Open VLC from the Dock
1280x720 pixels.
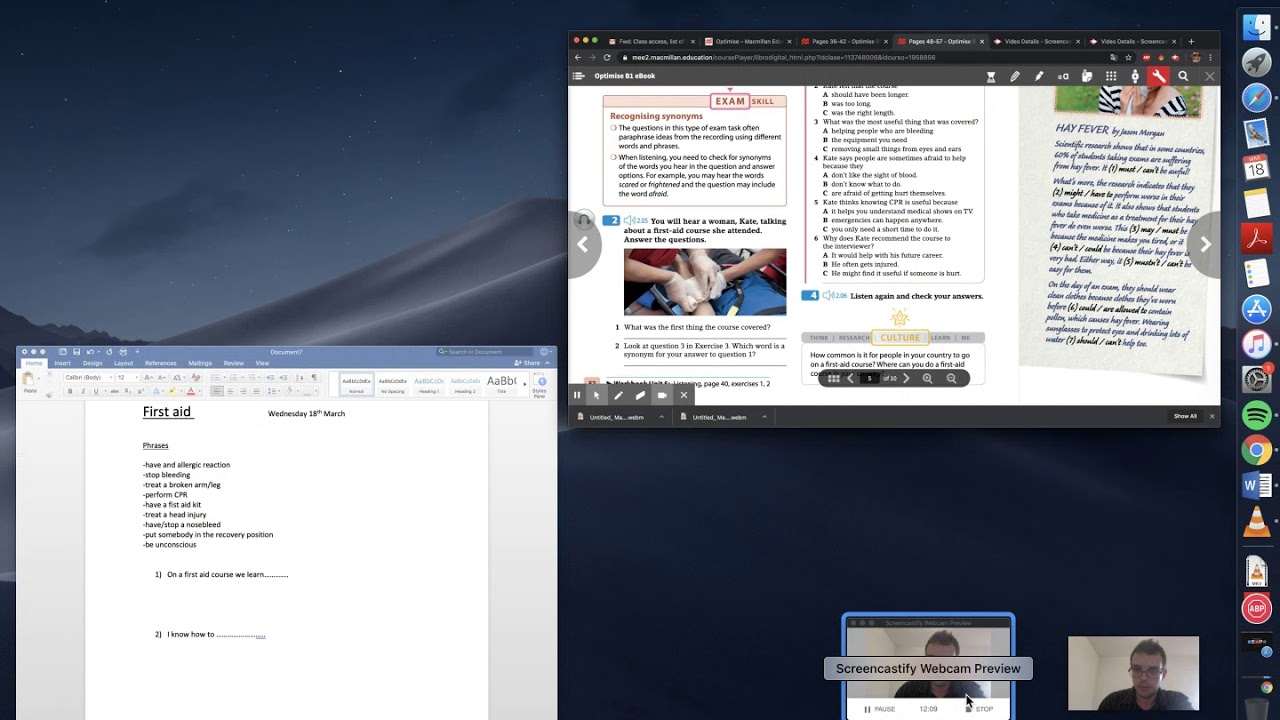(1257, 522)
